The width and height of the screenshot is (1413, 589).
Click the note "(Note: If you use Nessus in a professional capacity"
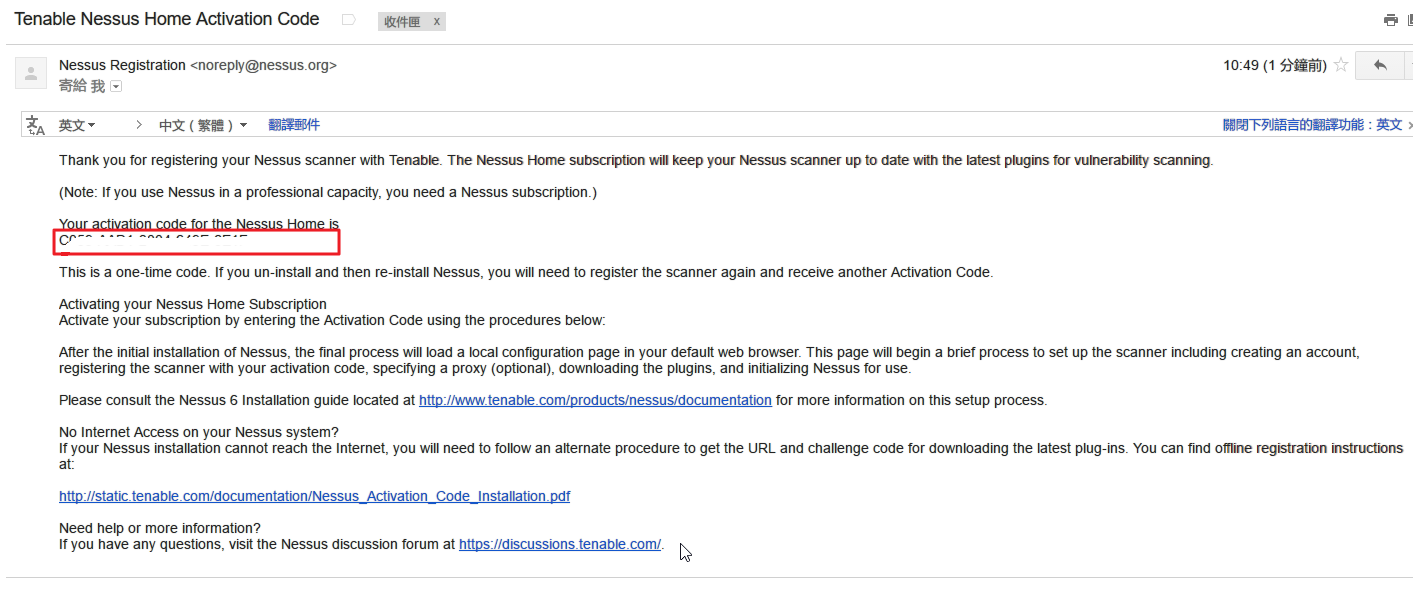pyautogui.click(x=328, y=192)
